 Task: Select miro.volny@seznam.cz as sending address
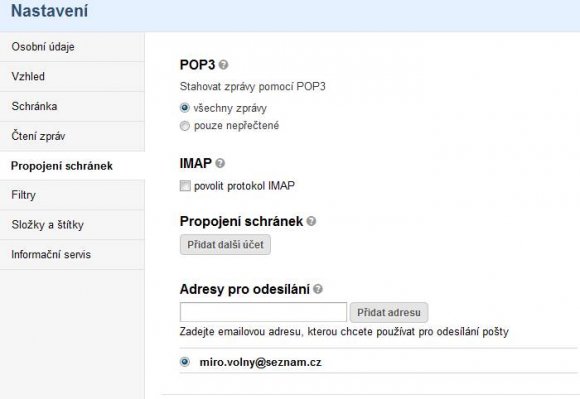pyautogui.click(x=185, y=362)
